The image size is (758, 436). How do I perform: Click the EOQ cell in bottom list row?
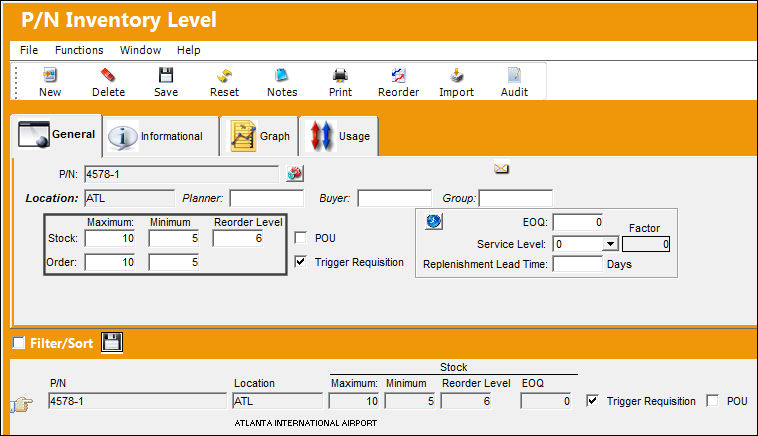pos(546,401)
